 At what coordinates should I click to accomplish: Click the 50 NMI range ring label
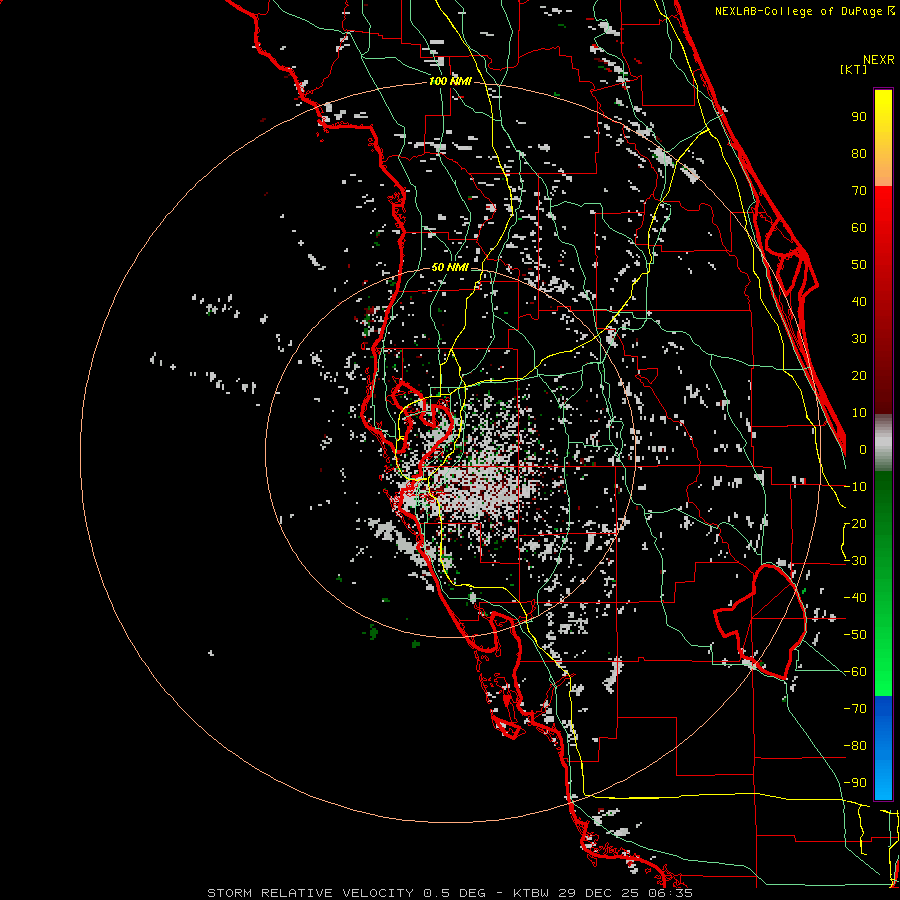click(450, 267)
